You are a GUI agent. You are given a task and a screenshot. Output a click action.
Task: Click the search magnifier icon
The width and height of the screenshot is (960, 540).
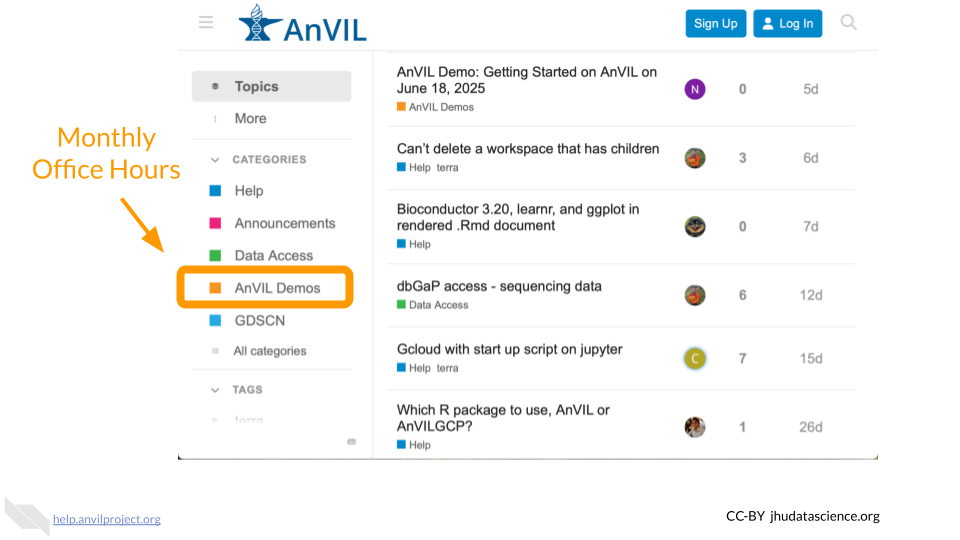tap(848, 23)
